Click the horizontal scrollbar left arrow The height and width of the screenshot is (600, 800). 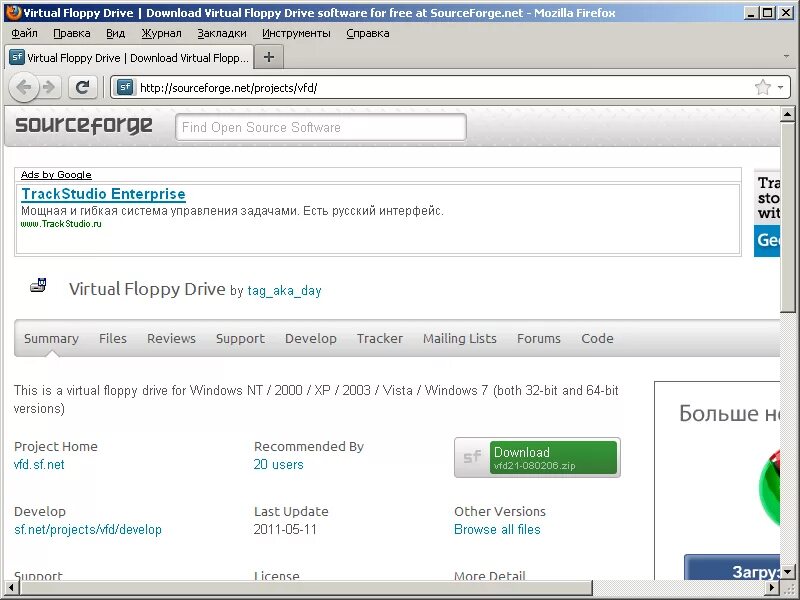12,588
